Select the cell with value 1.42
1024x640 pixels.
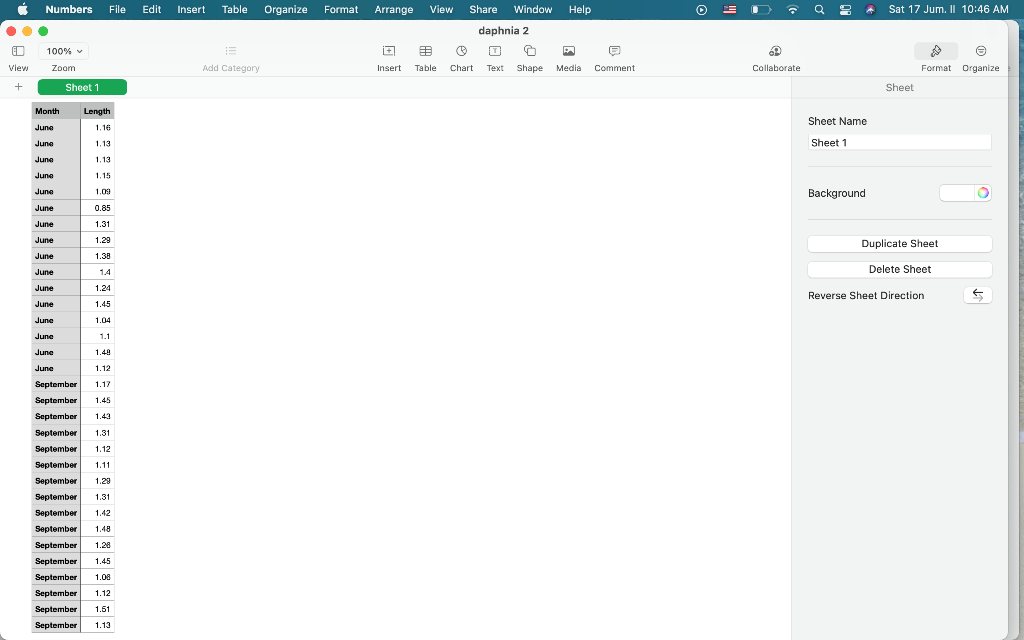pyautogui.click(x=97, y=513)
